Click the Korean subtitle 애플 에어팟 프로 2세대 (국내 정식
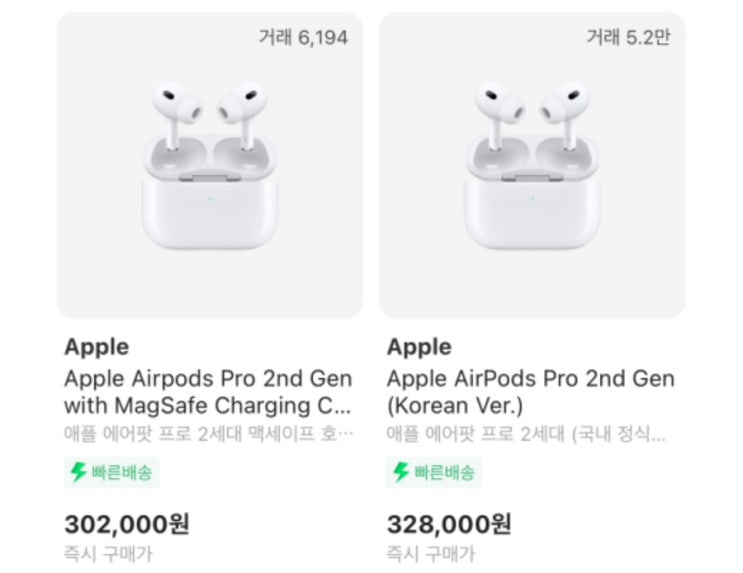Image resolution: width=743 pixels, height=573 pixels. (x=526, y=434)
